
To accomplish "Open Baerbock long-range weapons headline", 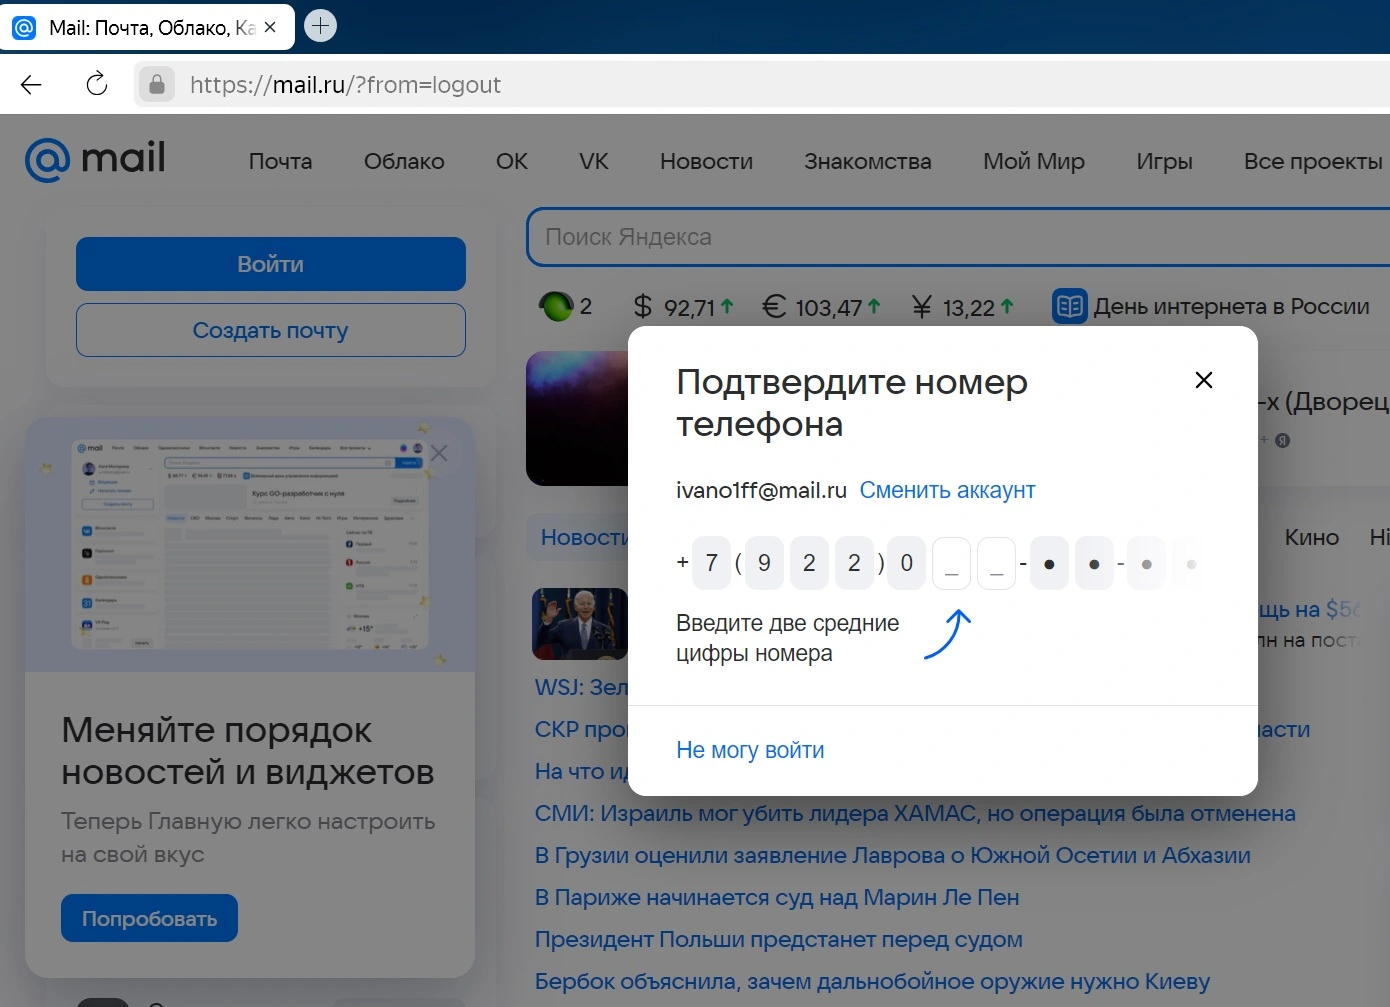I will (x=872, y=981).
